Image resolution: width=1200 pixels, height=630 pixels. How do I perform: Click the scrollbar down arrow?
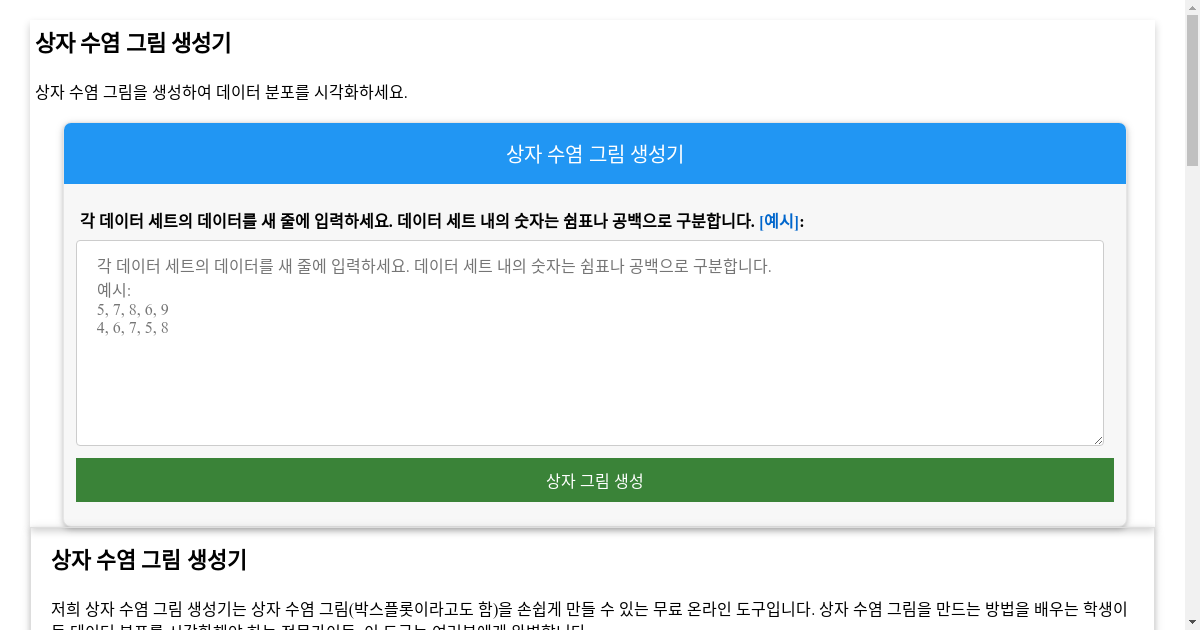pyautogui.click(x=1192, y=622)
